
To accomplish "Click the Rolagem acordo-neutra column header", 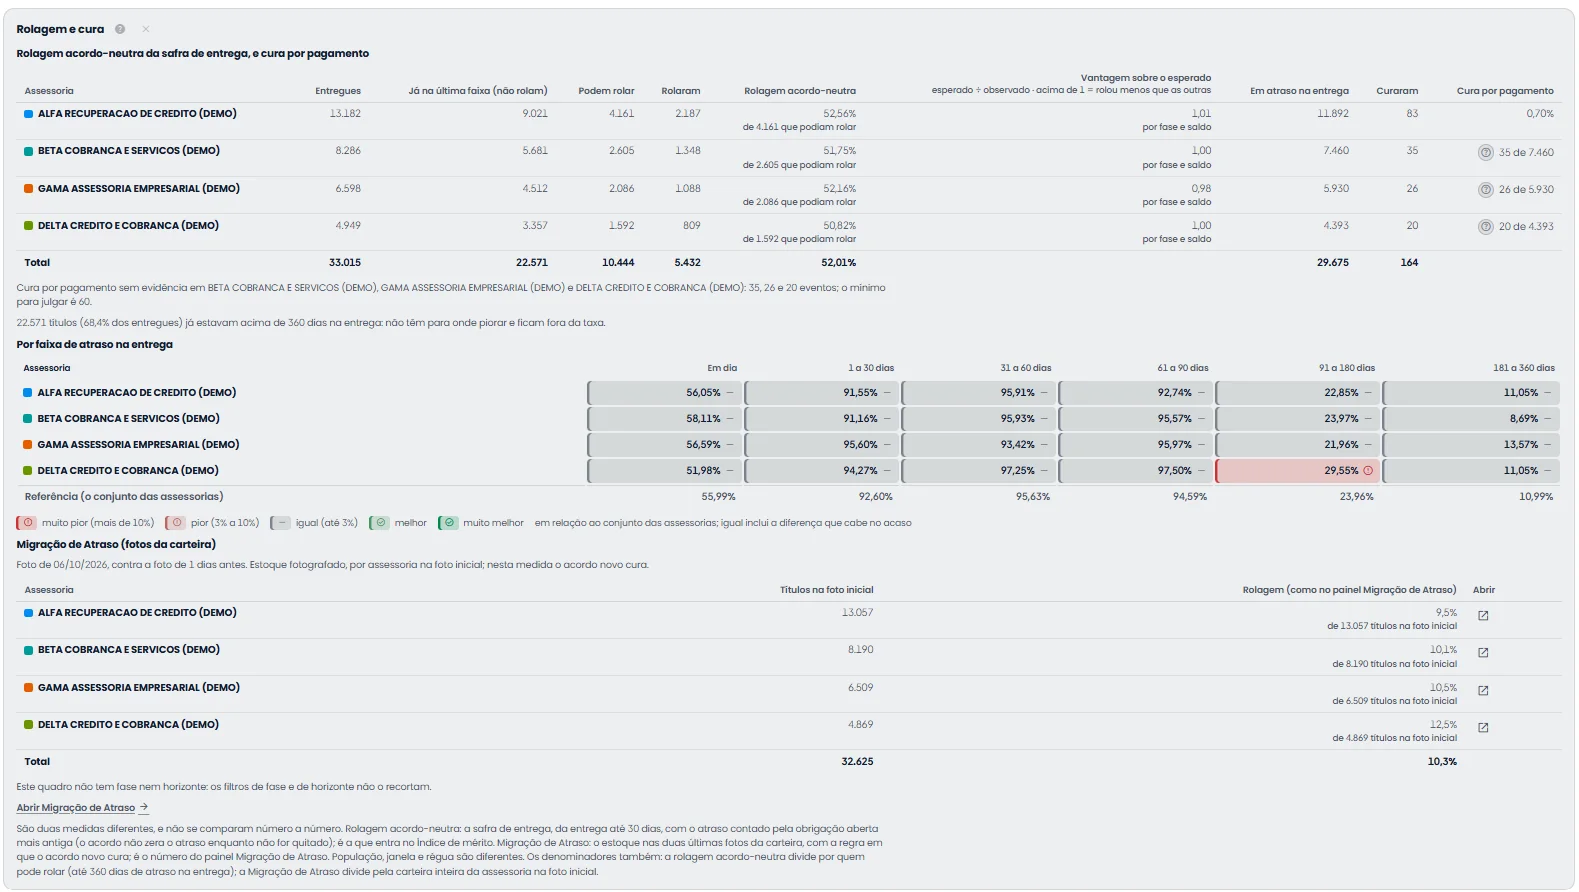I will (x=800, y=91).
